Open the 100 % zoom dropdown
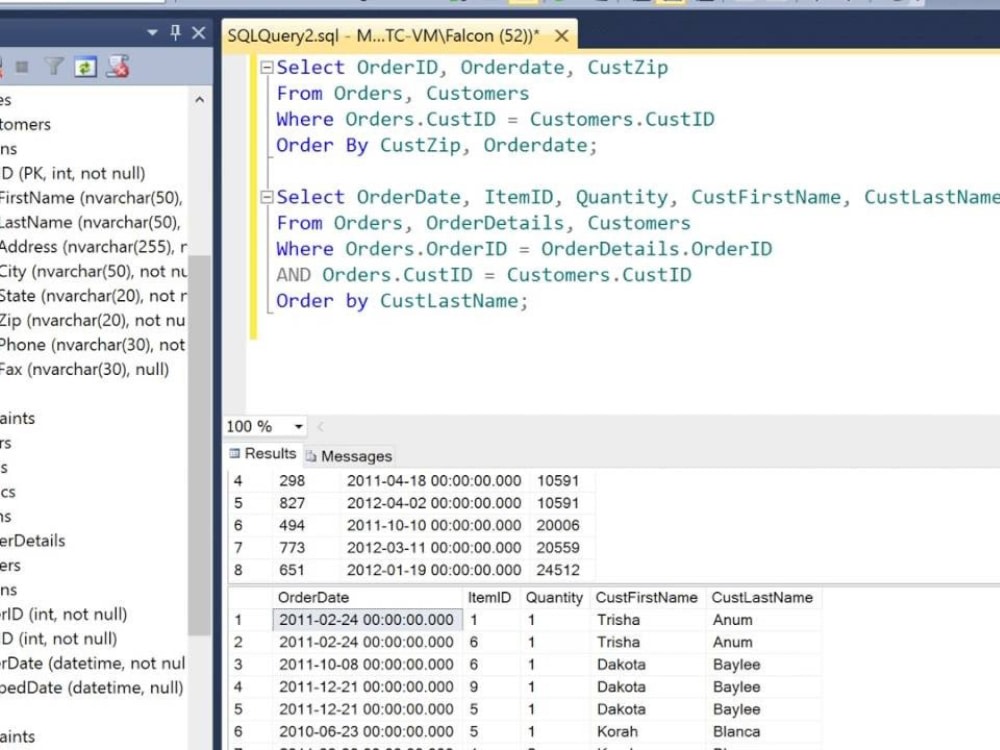The width and height of the screenshot is (1000, 750). (x=298, y=426)
